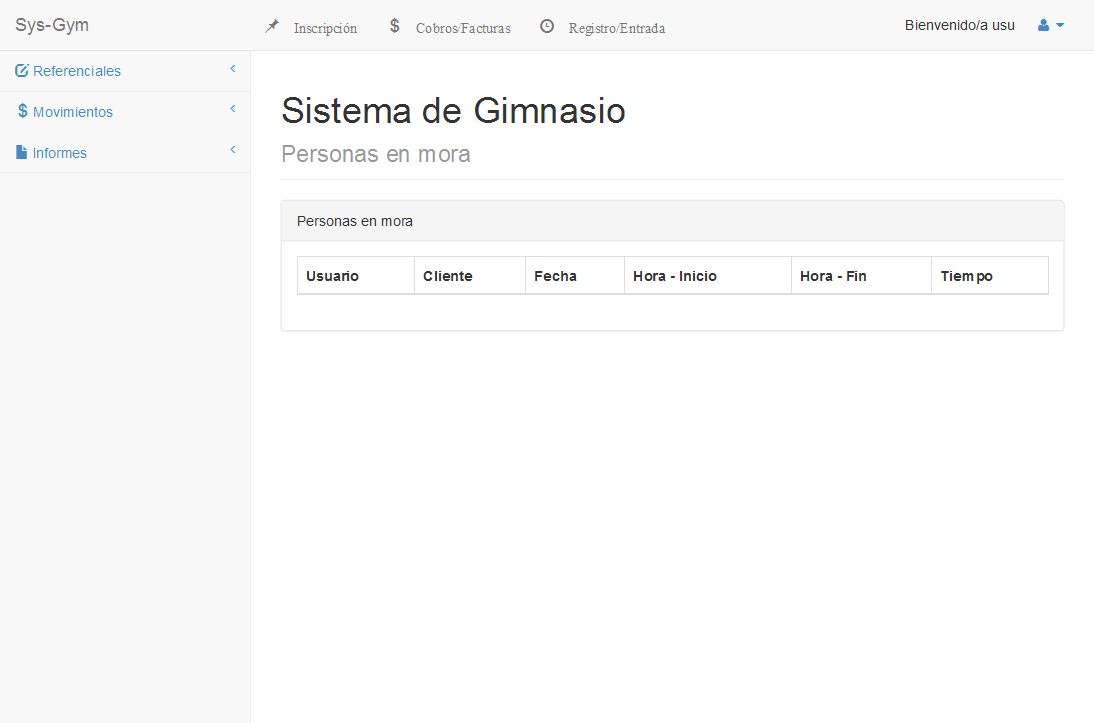The width and height of the screenshot is (1094, 723).
Task: Click the edit icon next to Referenciales
Action: 22,71
